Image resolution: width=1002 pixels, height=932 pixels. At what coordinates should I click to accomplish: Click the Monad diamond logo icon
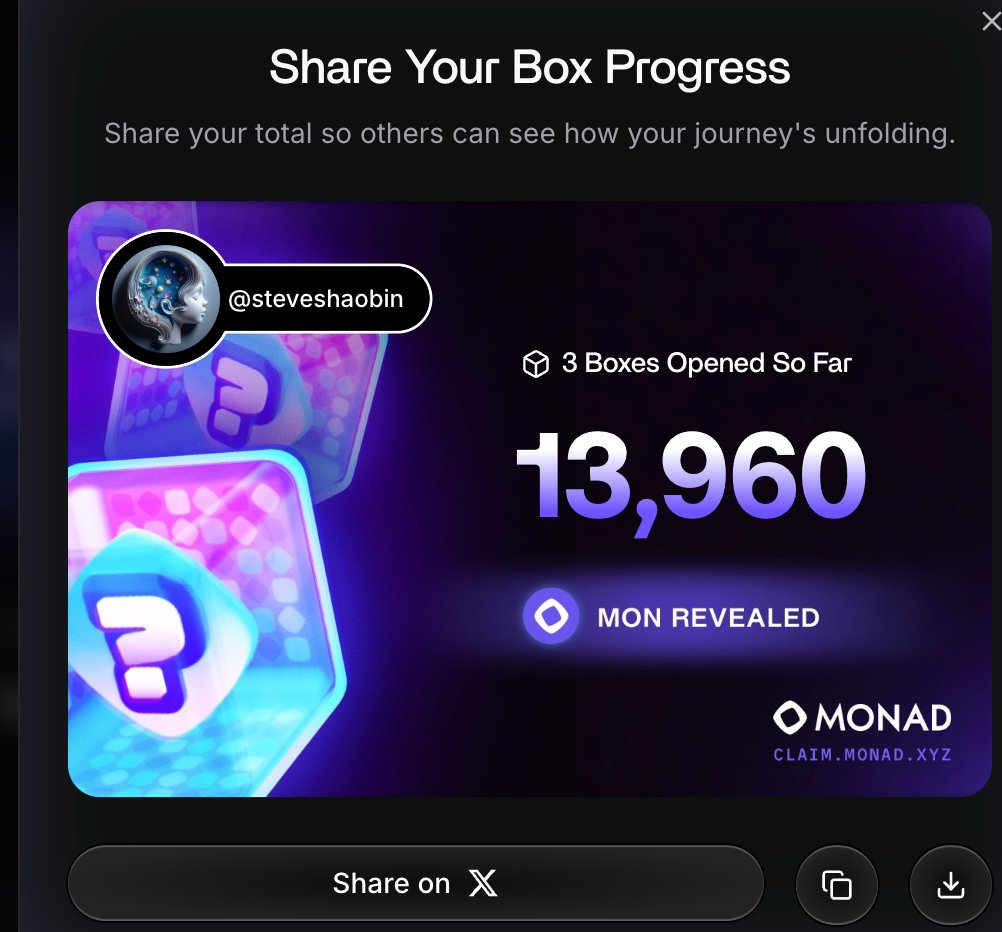click(x=790, y=717)
